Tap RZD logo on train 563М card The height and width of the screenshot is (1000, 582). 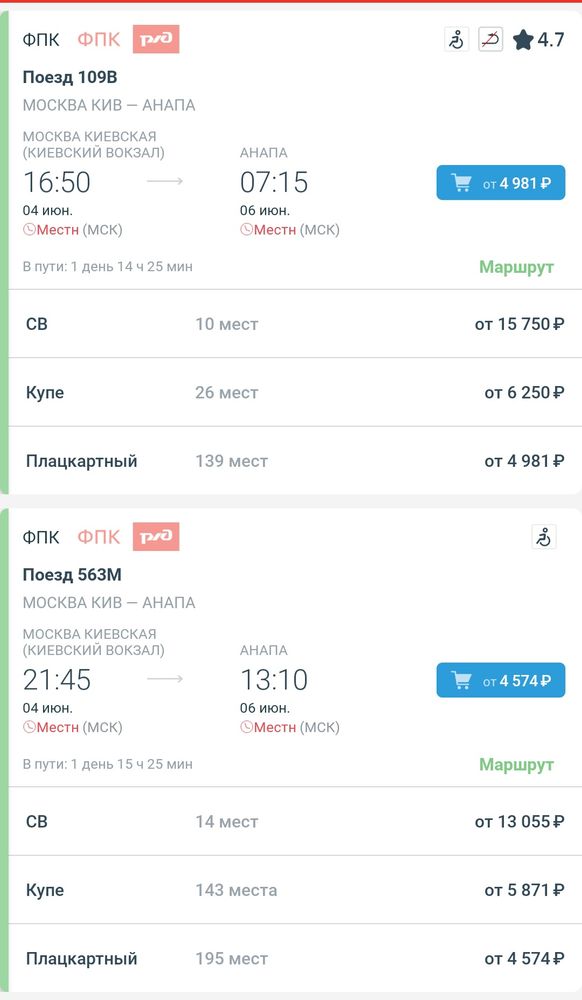tap(156, 536)
